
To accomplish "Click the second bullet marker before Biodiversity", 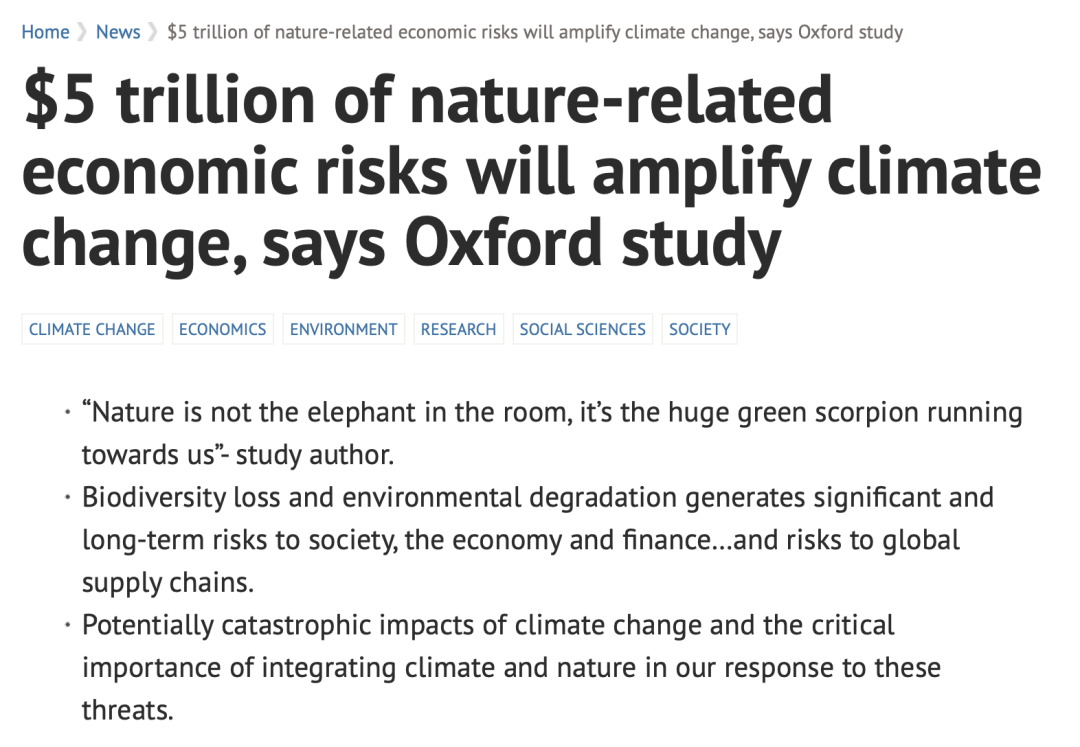I will coord(68,497).
